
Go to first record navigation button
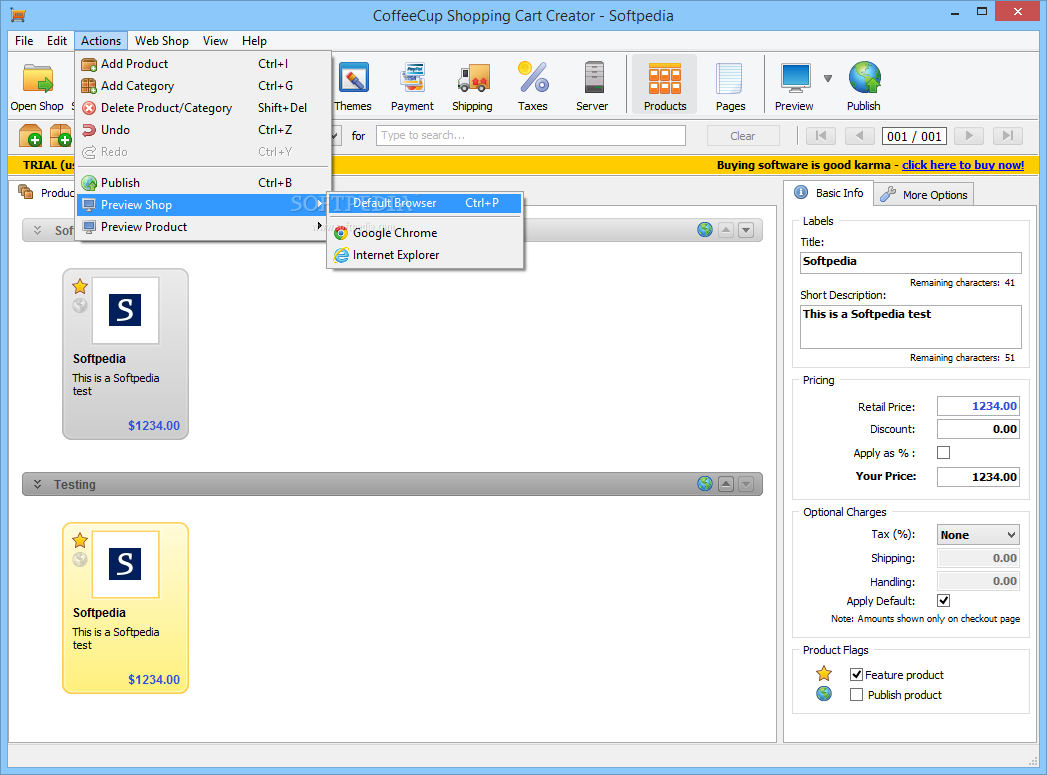pos(821,136)
